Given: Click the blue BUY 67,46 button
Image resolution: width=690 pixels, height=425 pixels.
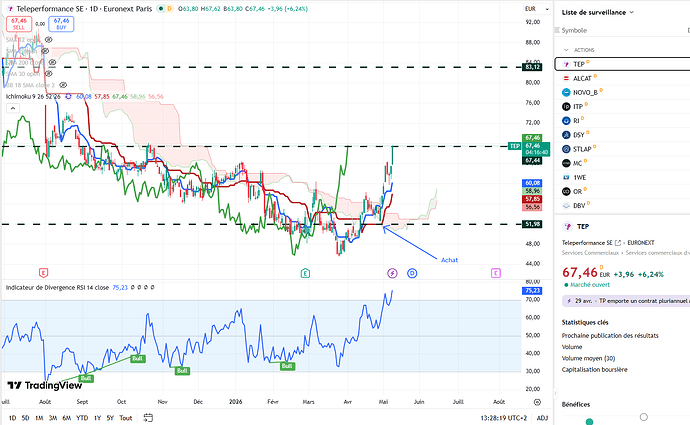Looking at the screenshot, I should (61, 24).
